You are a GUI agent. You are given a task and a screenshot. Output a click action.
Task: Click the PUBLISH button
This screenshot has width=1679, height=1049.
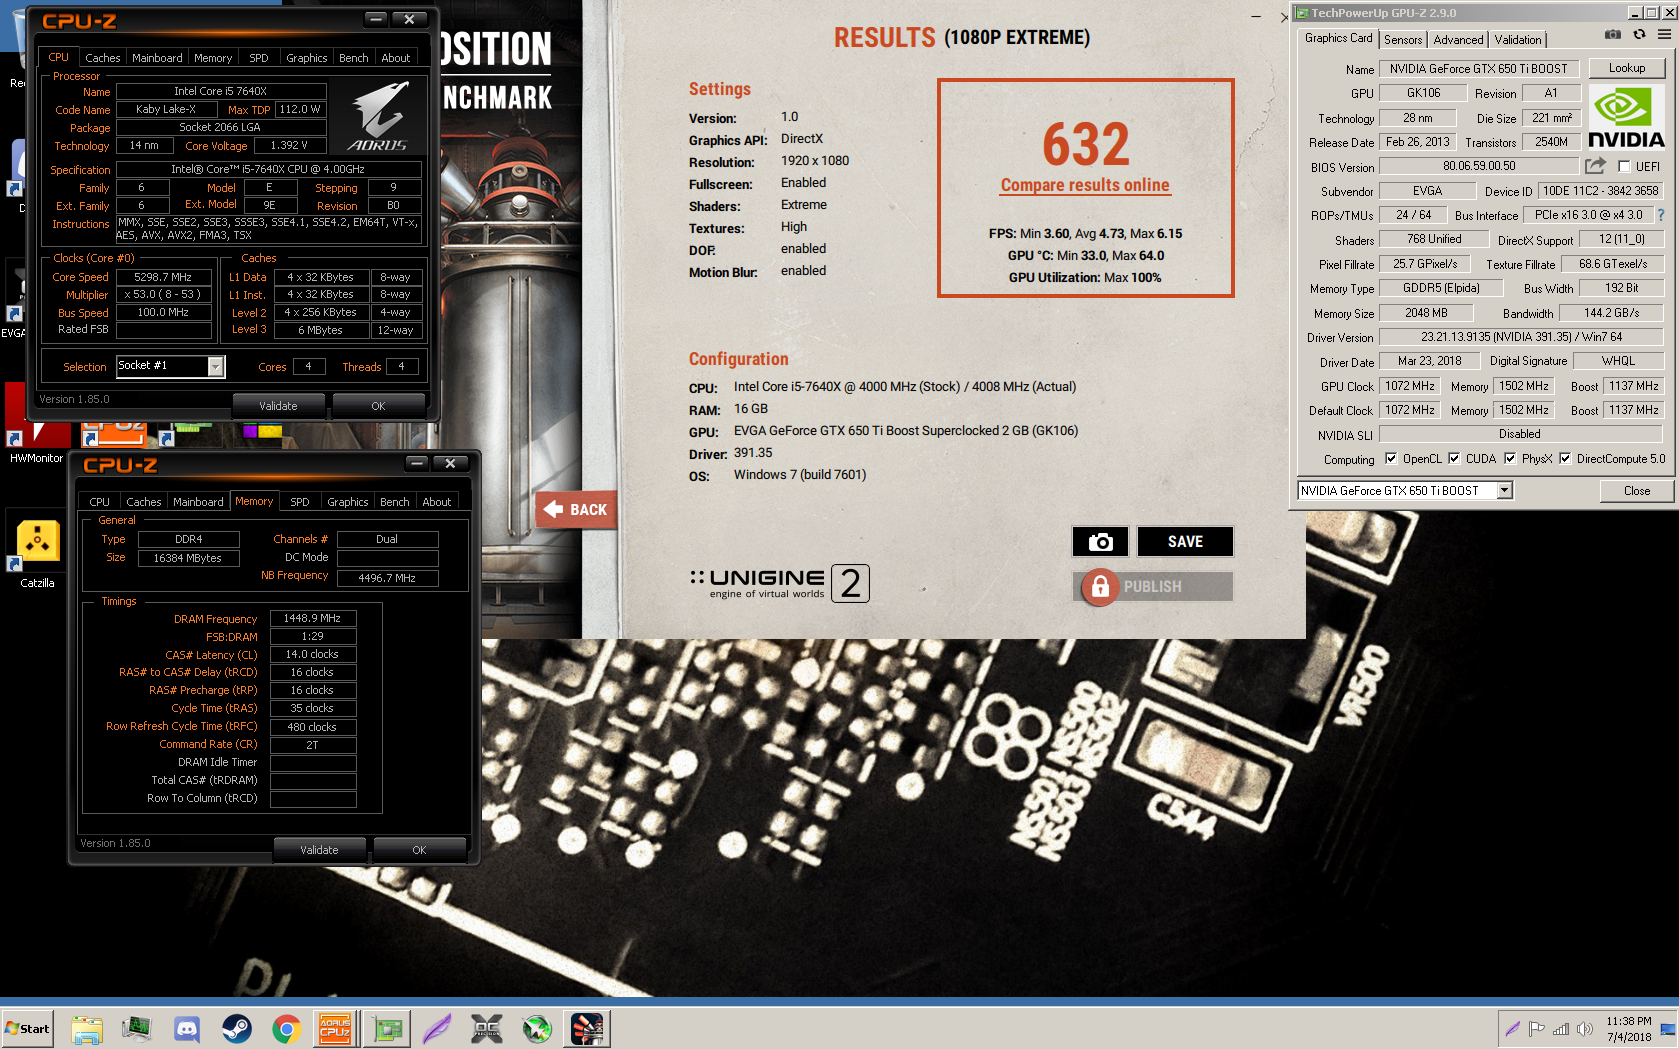[1153, 587]
